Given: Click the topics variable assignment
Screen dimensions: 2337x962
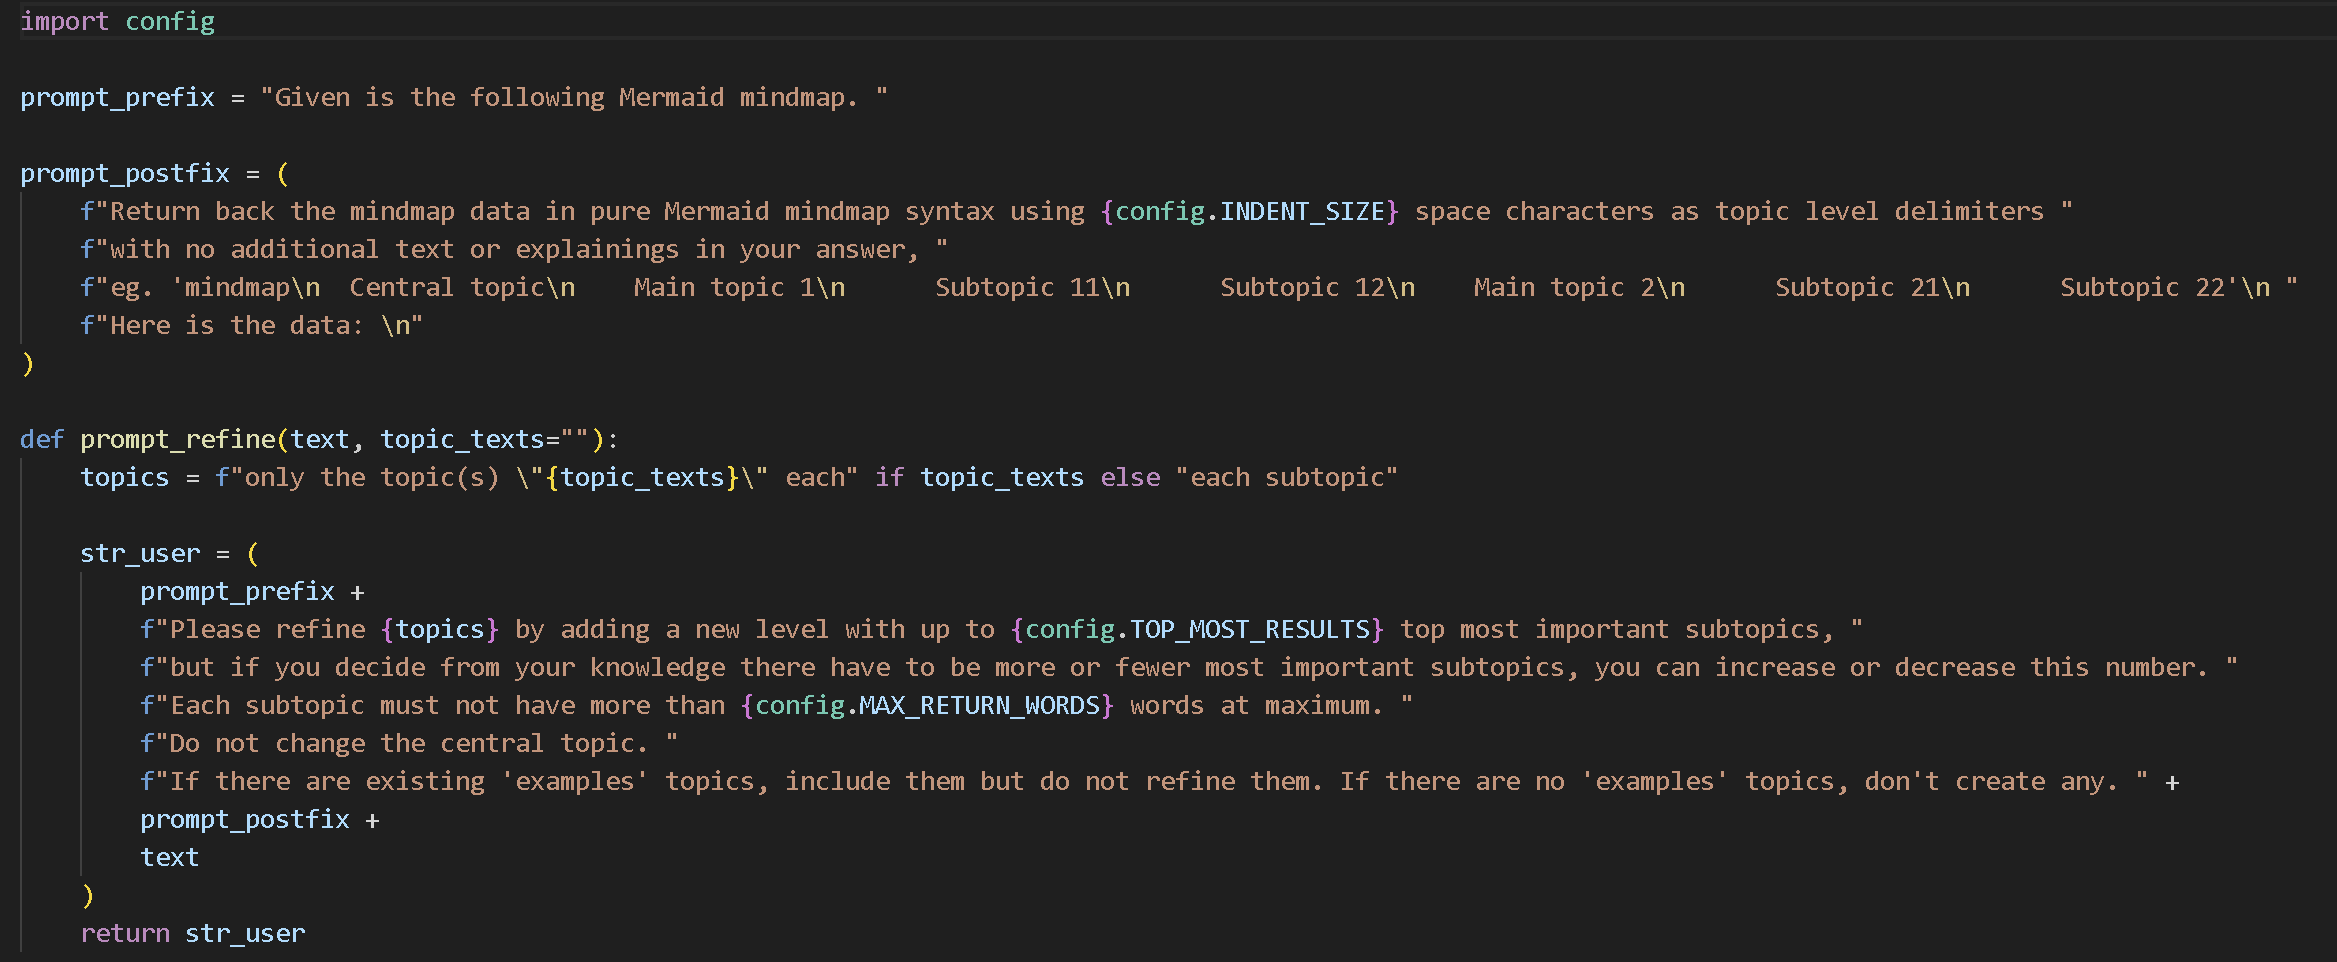Looking at the screenshot, I should 124,477.
